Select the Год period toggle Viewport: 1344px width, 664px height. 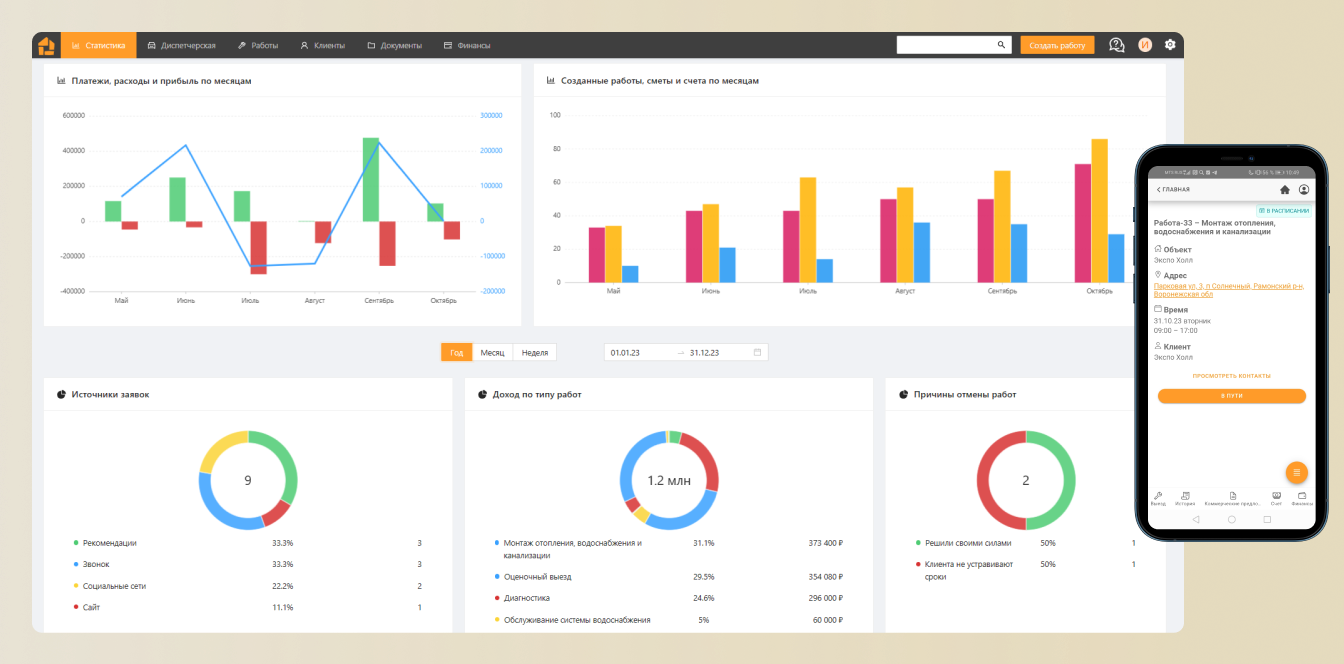457,352
